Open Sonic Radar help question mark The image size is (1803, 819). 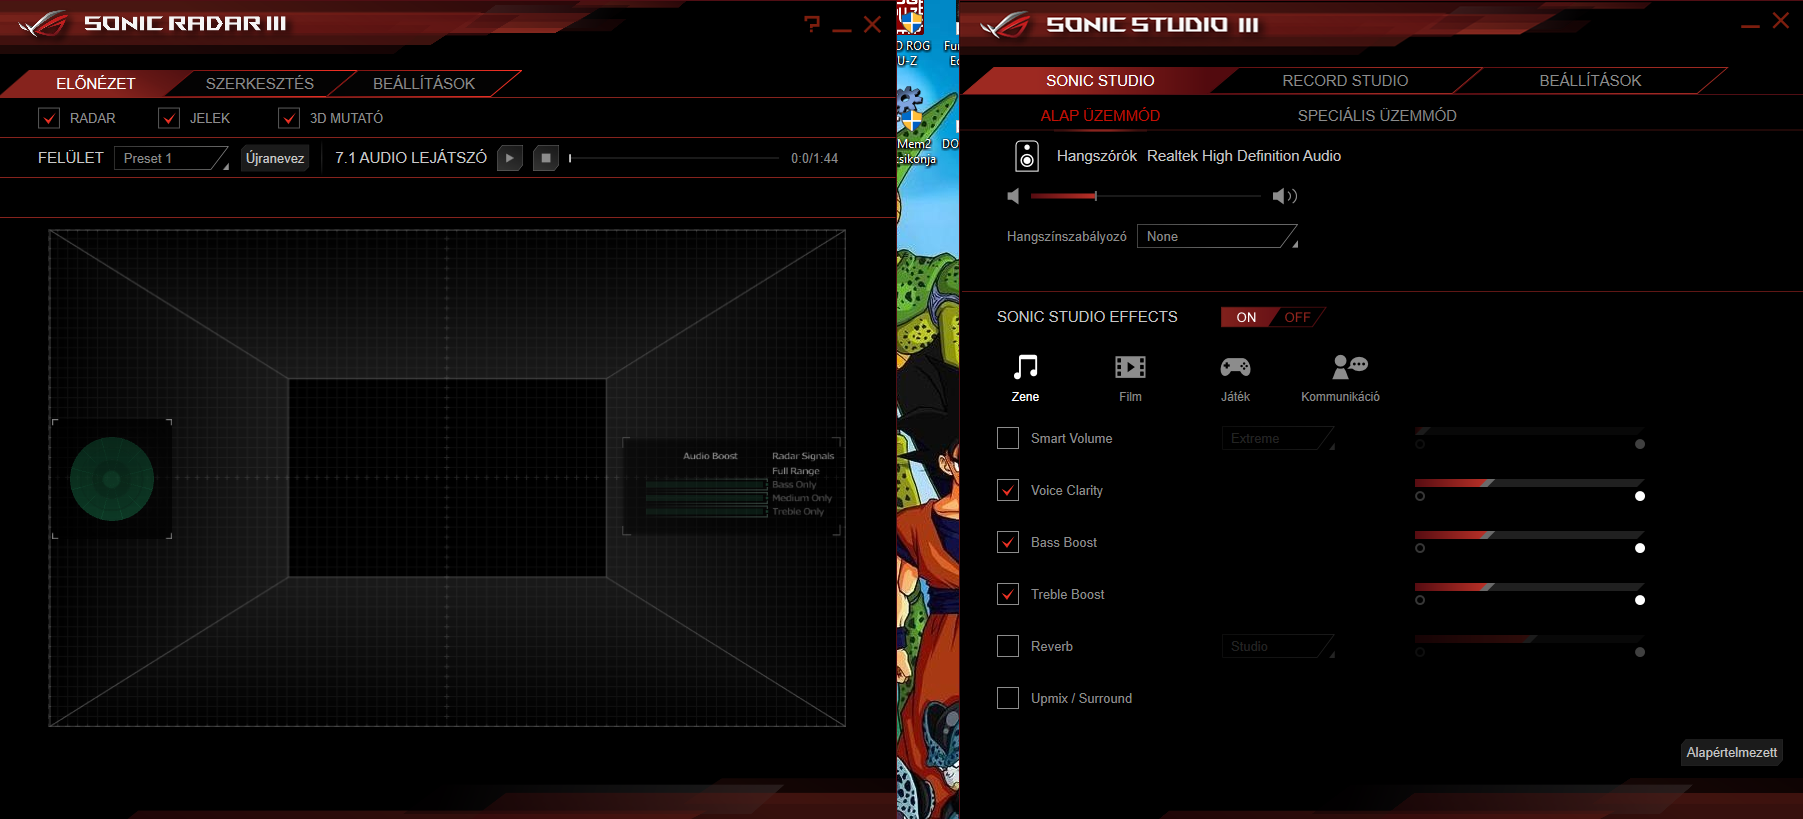811,24
